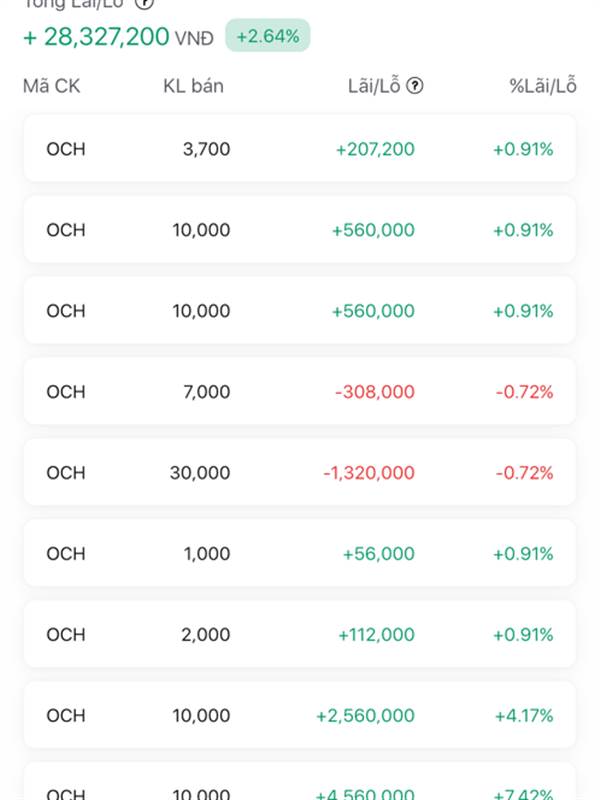This screenshot has height=800, width=600.
Task: Select the +28,327,200 VNĐ total profit amount
Action: 118,37
